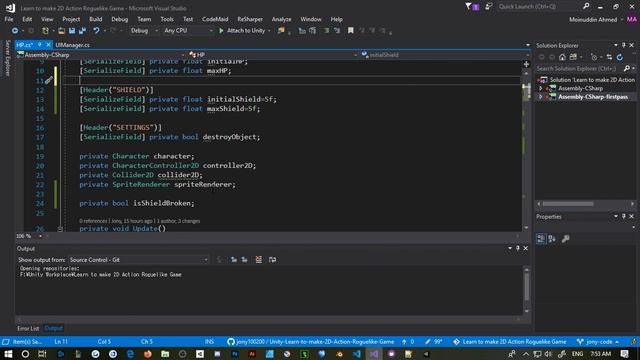
Task: Click the Navigate Backward toolbar icon
Action: (x=15, y=31)
